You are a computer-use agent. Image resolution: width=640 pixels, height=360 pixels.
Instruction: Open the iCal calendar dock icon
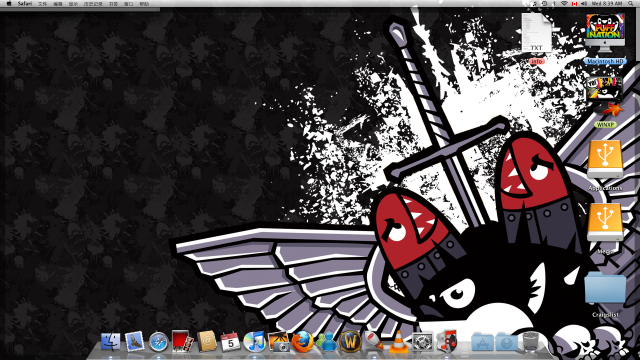pos(231,342)
